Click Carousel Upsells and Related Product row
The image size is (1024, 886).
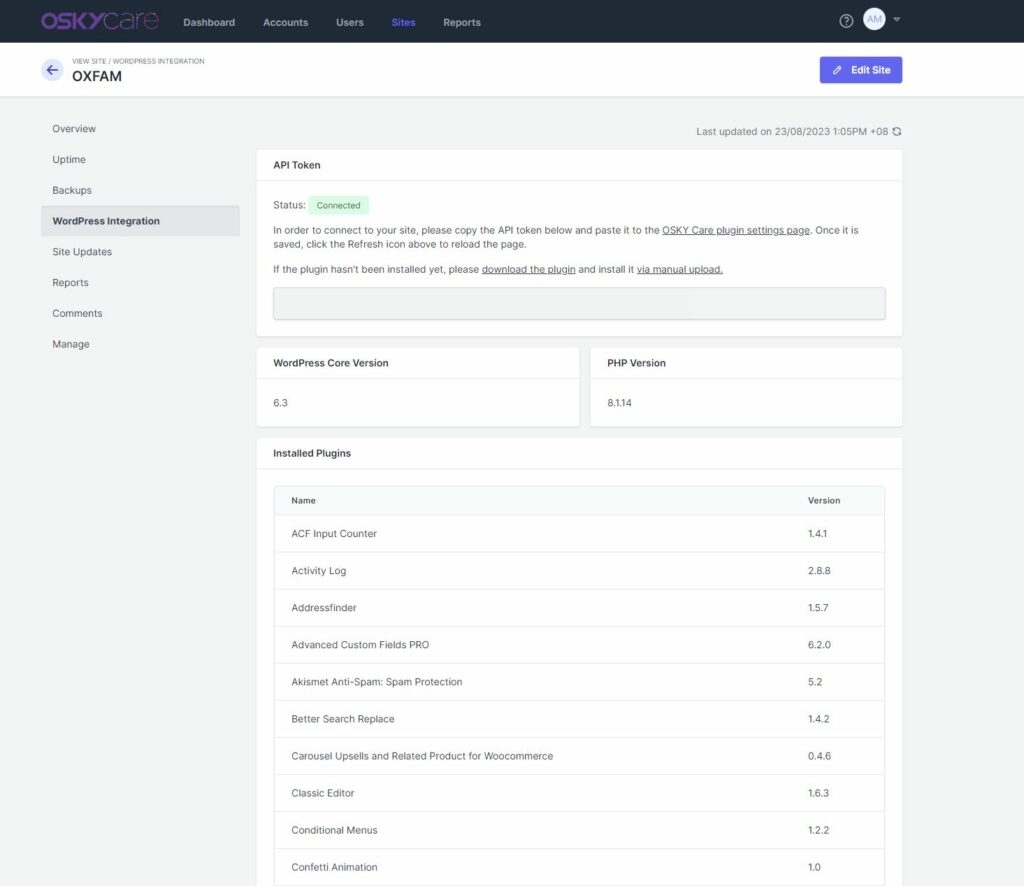(x=579, y=756)
